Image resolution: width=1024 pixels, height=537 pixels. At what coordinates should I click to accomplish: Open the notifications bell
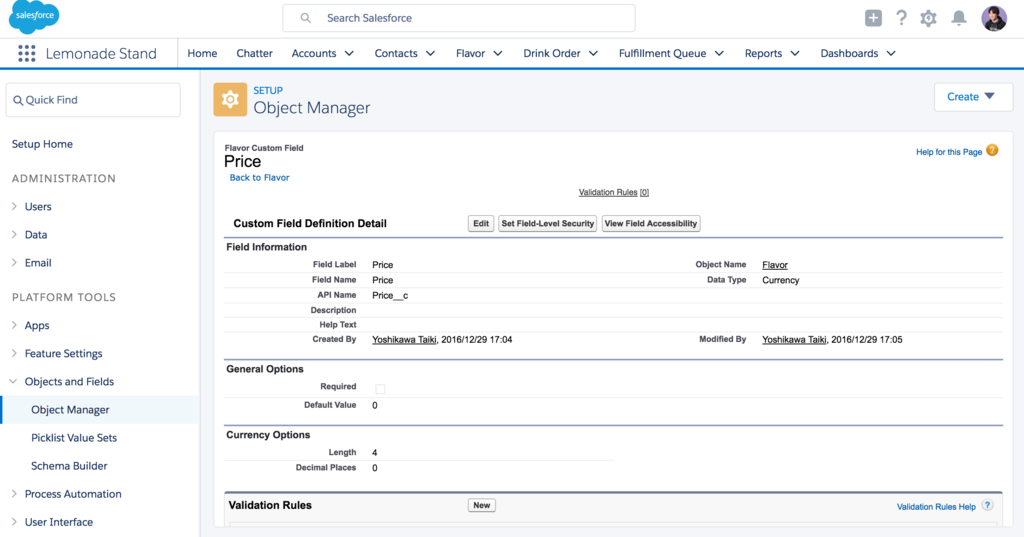pyautogui.click(x=959, y=18)
